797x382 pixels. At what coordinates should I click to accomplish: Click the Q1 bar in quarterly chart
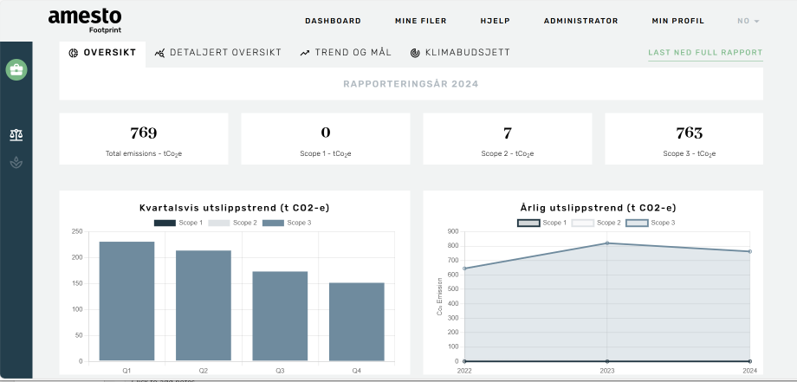[127, 301]
